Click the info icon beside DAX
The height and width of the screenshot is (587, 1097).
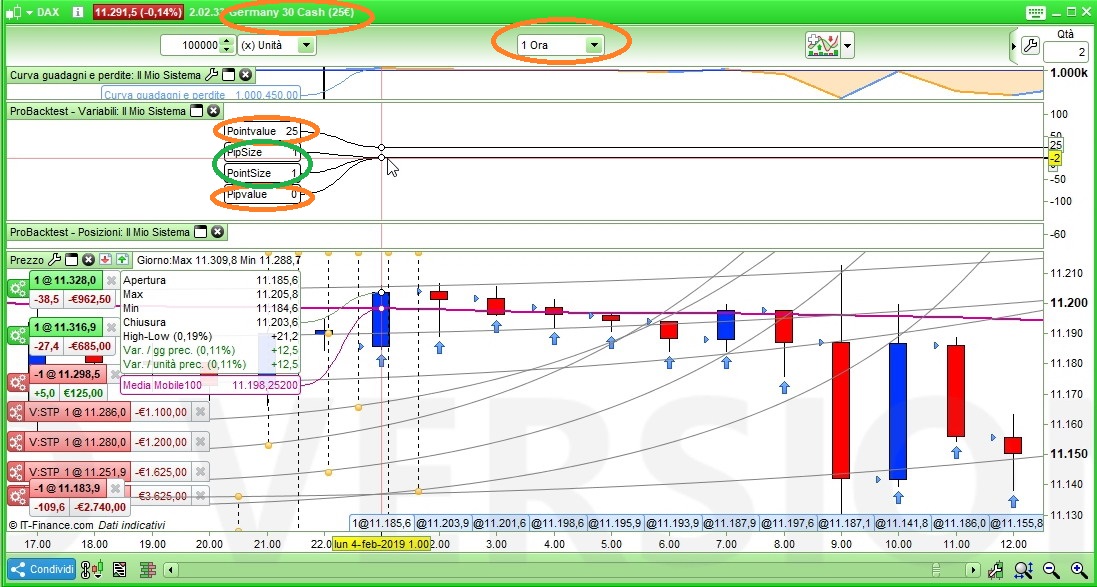coord(78,12)
